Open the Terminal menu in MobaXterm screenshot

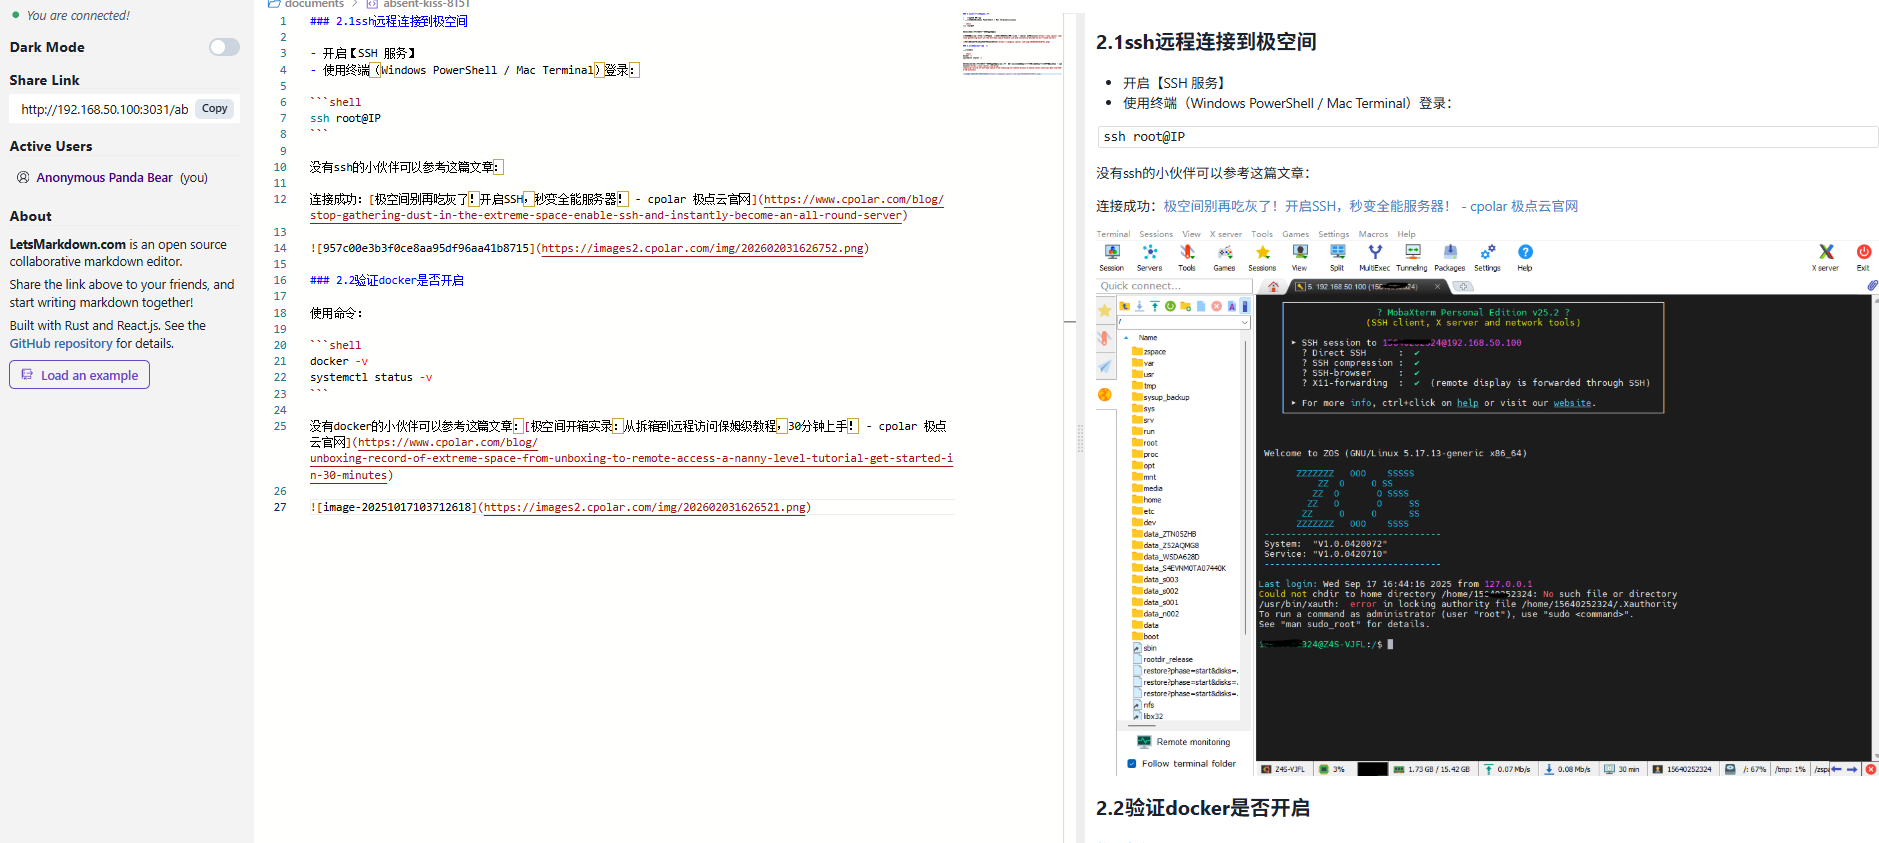[x=1113, y=234]
